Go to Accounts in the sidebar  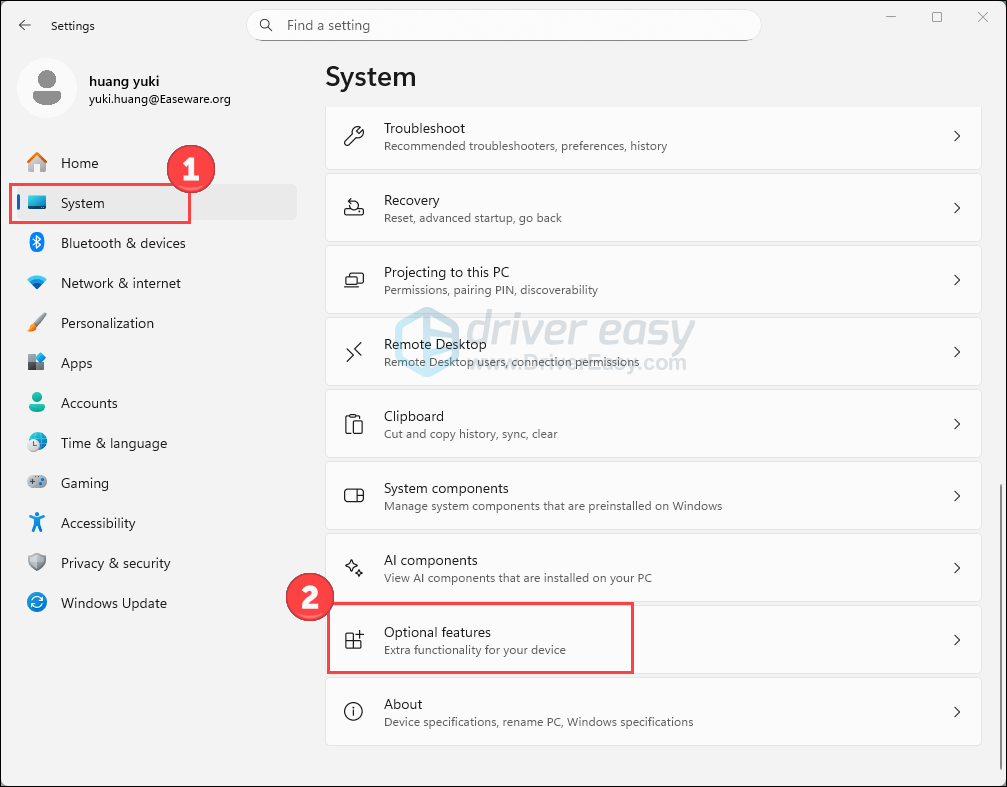89,403
